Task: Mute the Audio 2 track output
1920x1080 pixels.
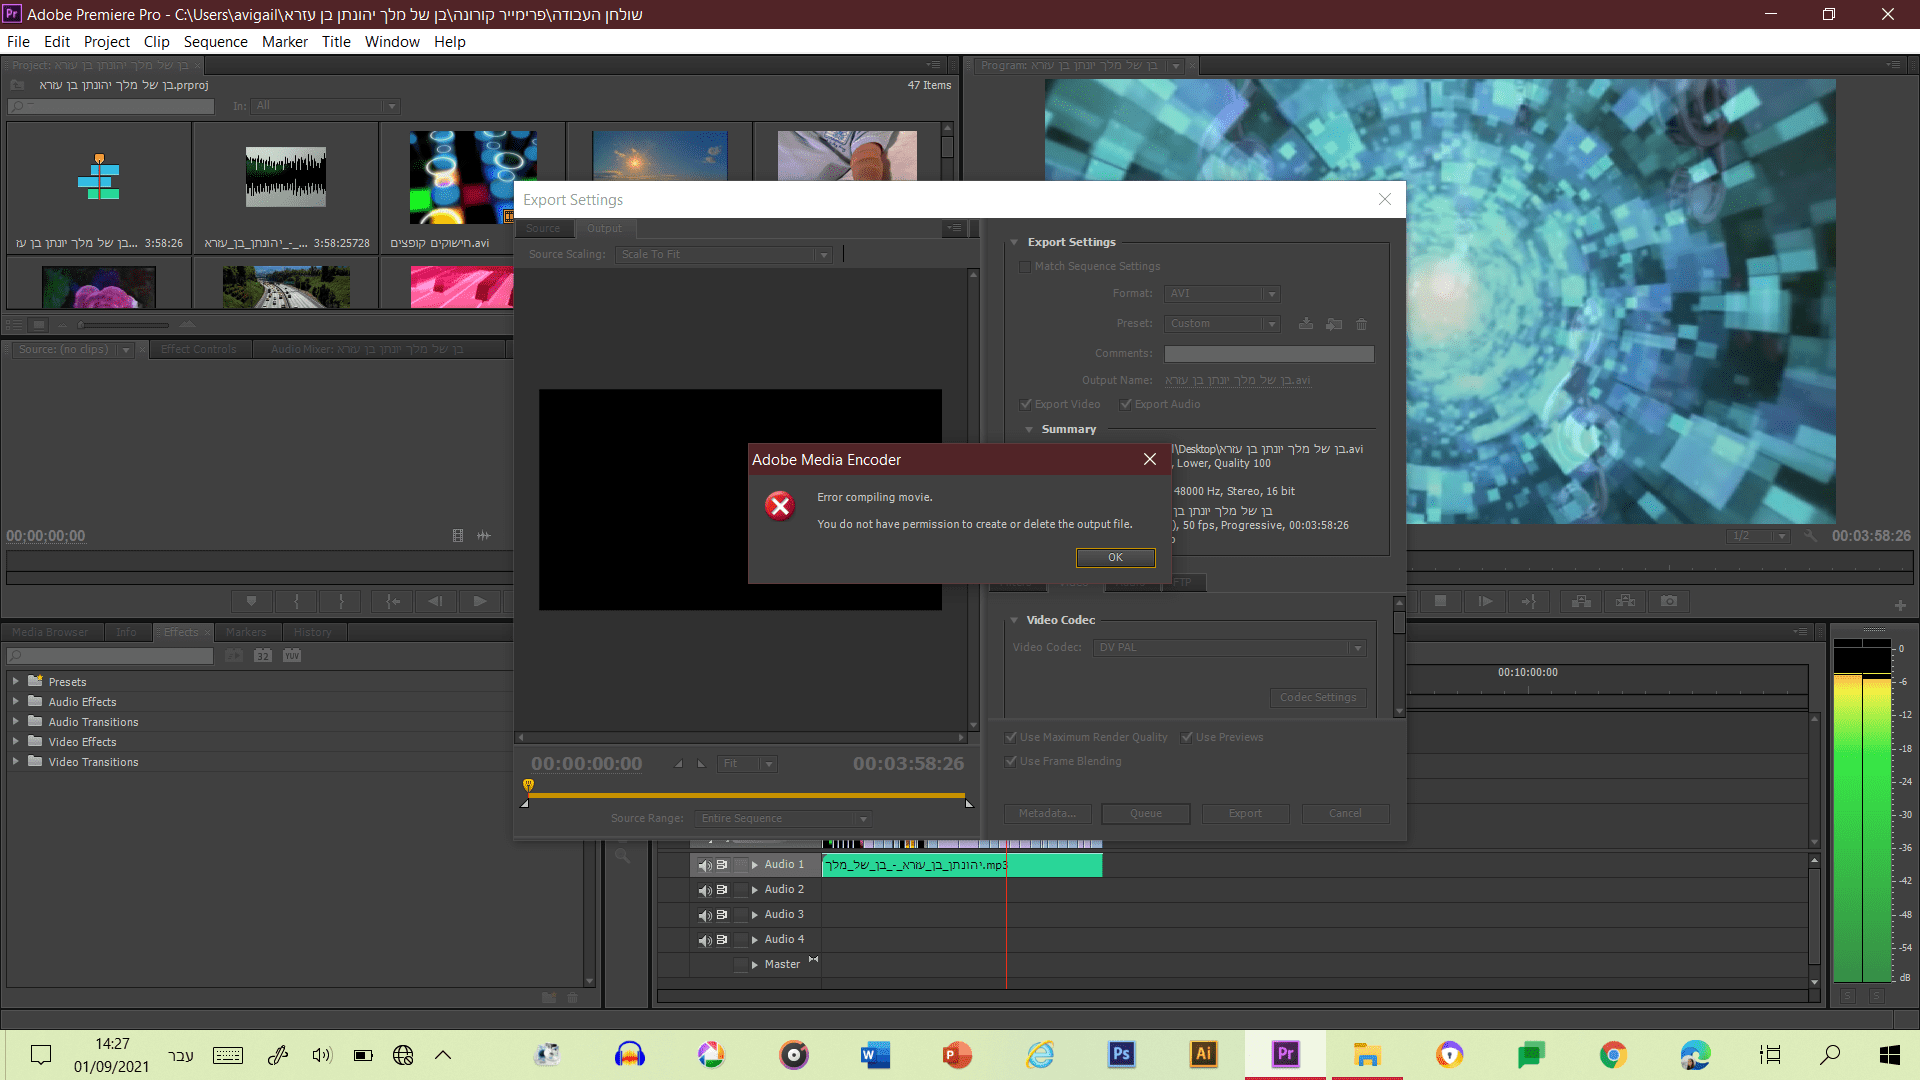Action: pos(705,890)
